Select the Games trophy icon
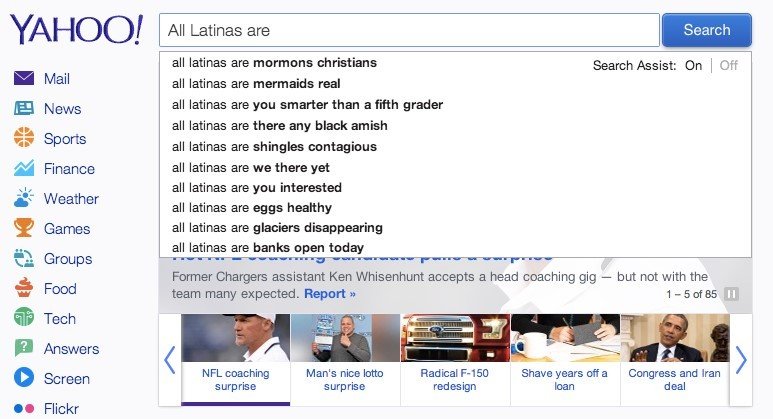773x419 pixels. pos(24,229)
